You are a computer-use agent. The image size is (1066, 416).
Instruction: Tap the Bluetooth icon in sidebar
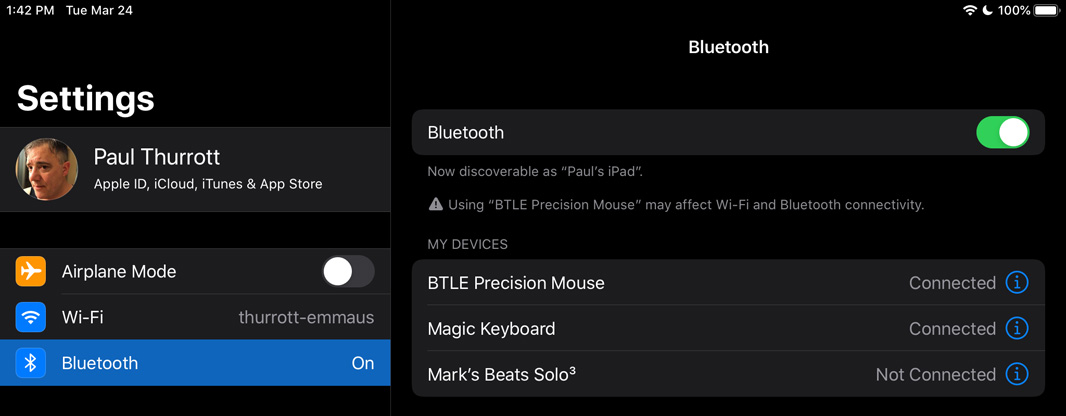tap(31, 363)
